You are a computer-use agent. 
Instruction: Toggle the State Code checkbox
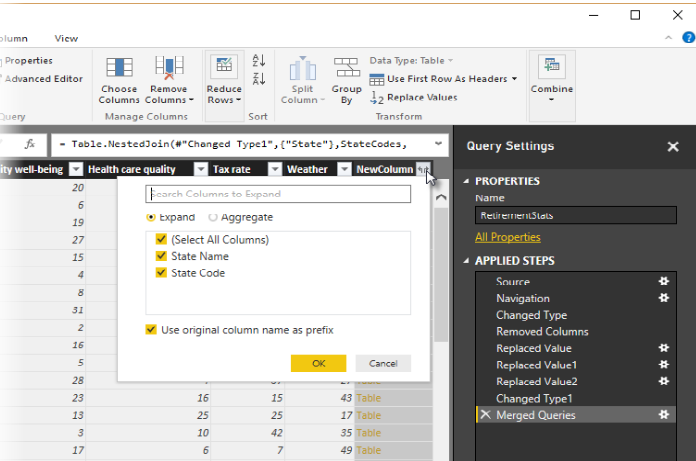tap(161, 273)
